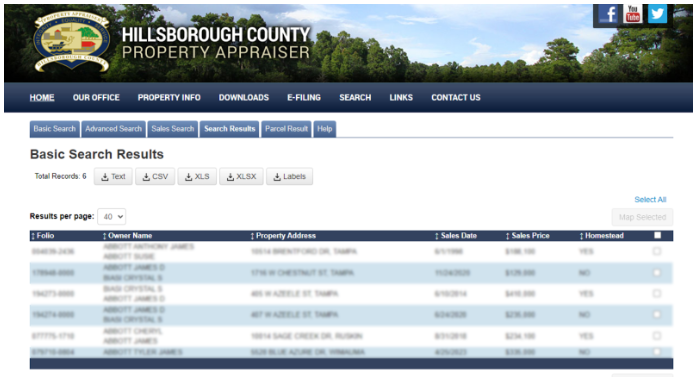Download results as Text file

113,176
